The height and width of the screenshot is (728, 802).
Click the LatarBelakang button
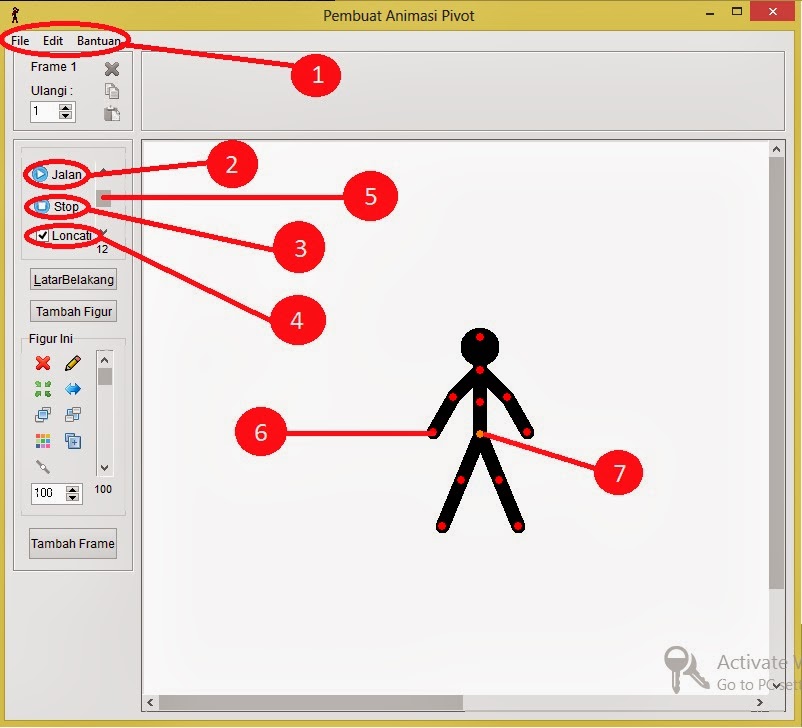(71, 279)
